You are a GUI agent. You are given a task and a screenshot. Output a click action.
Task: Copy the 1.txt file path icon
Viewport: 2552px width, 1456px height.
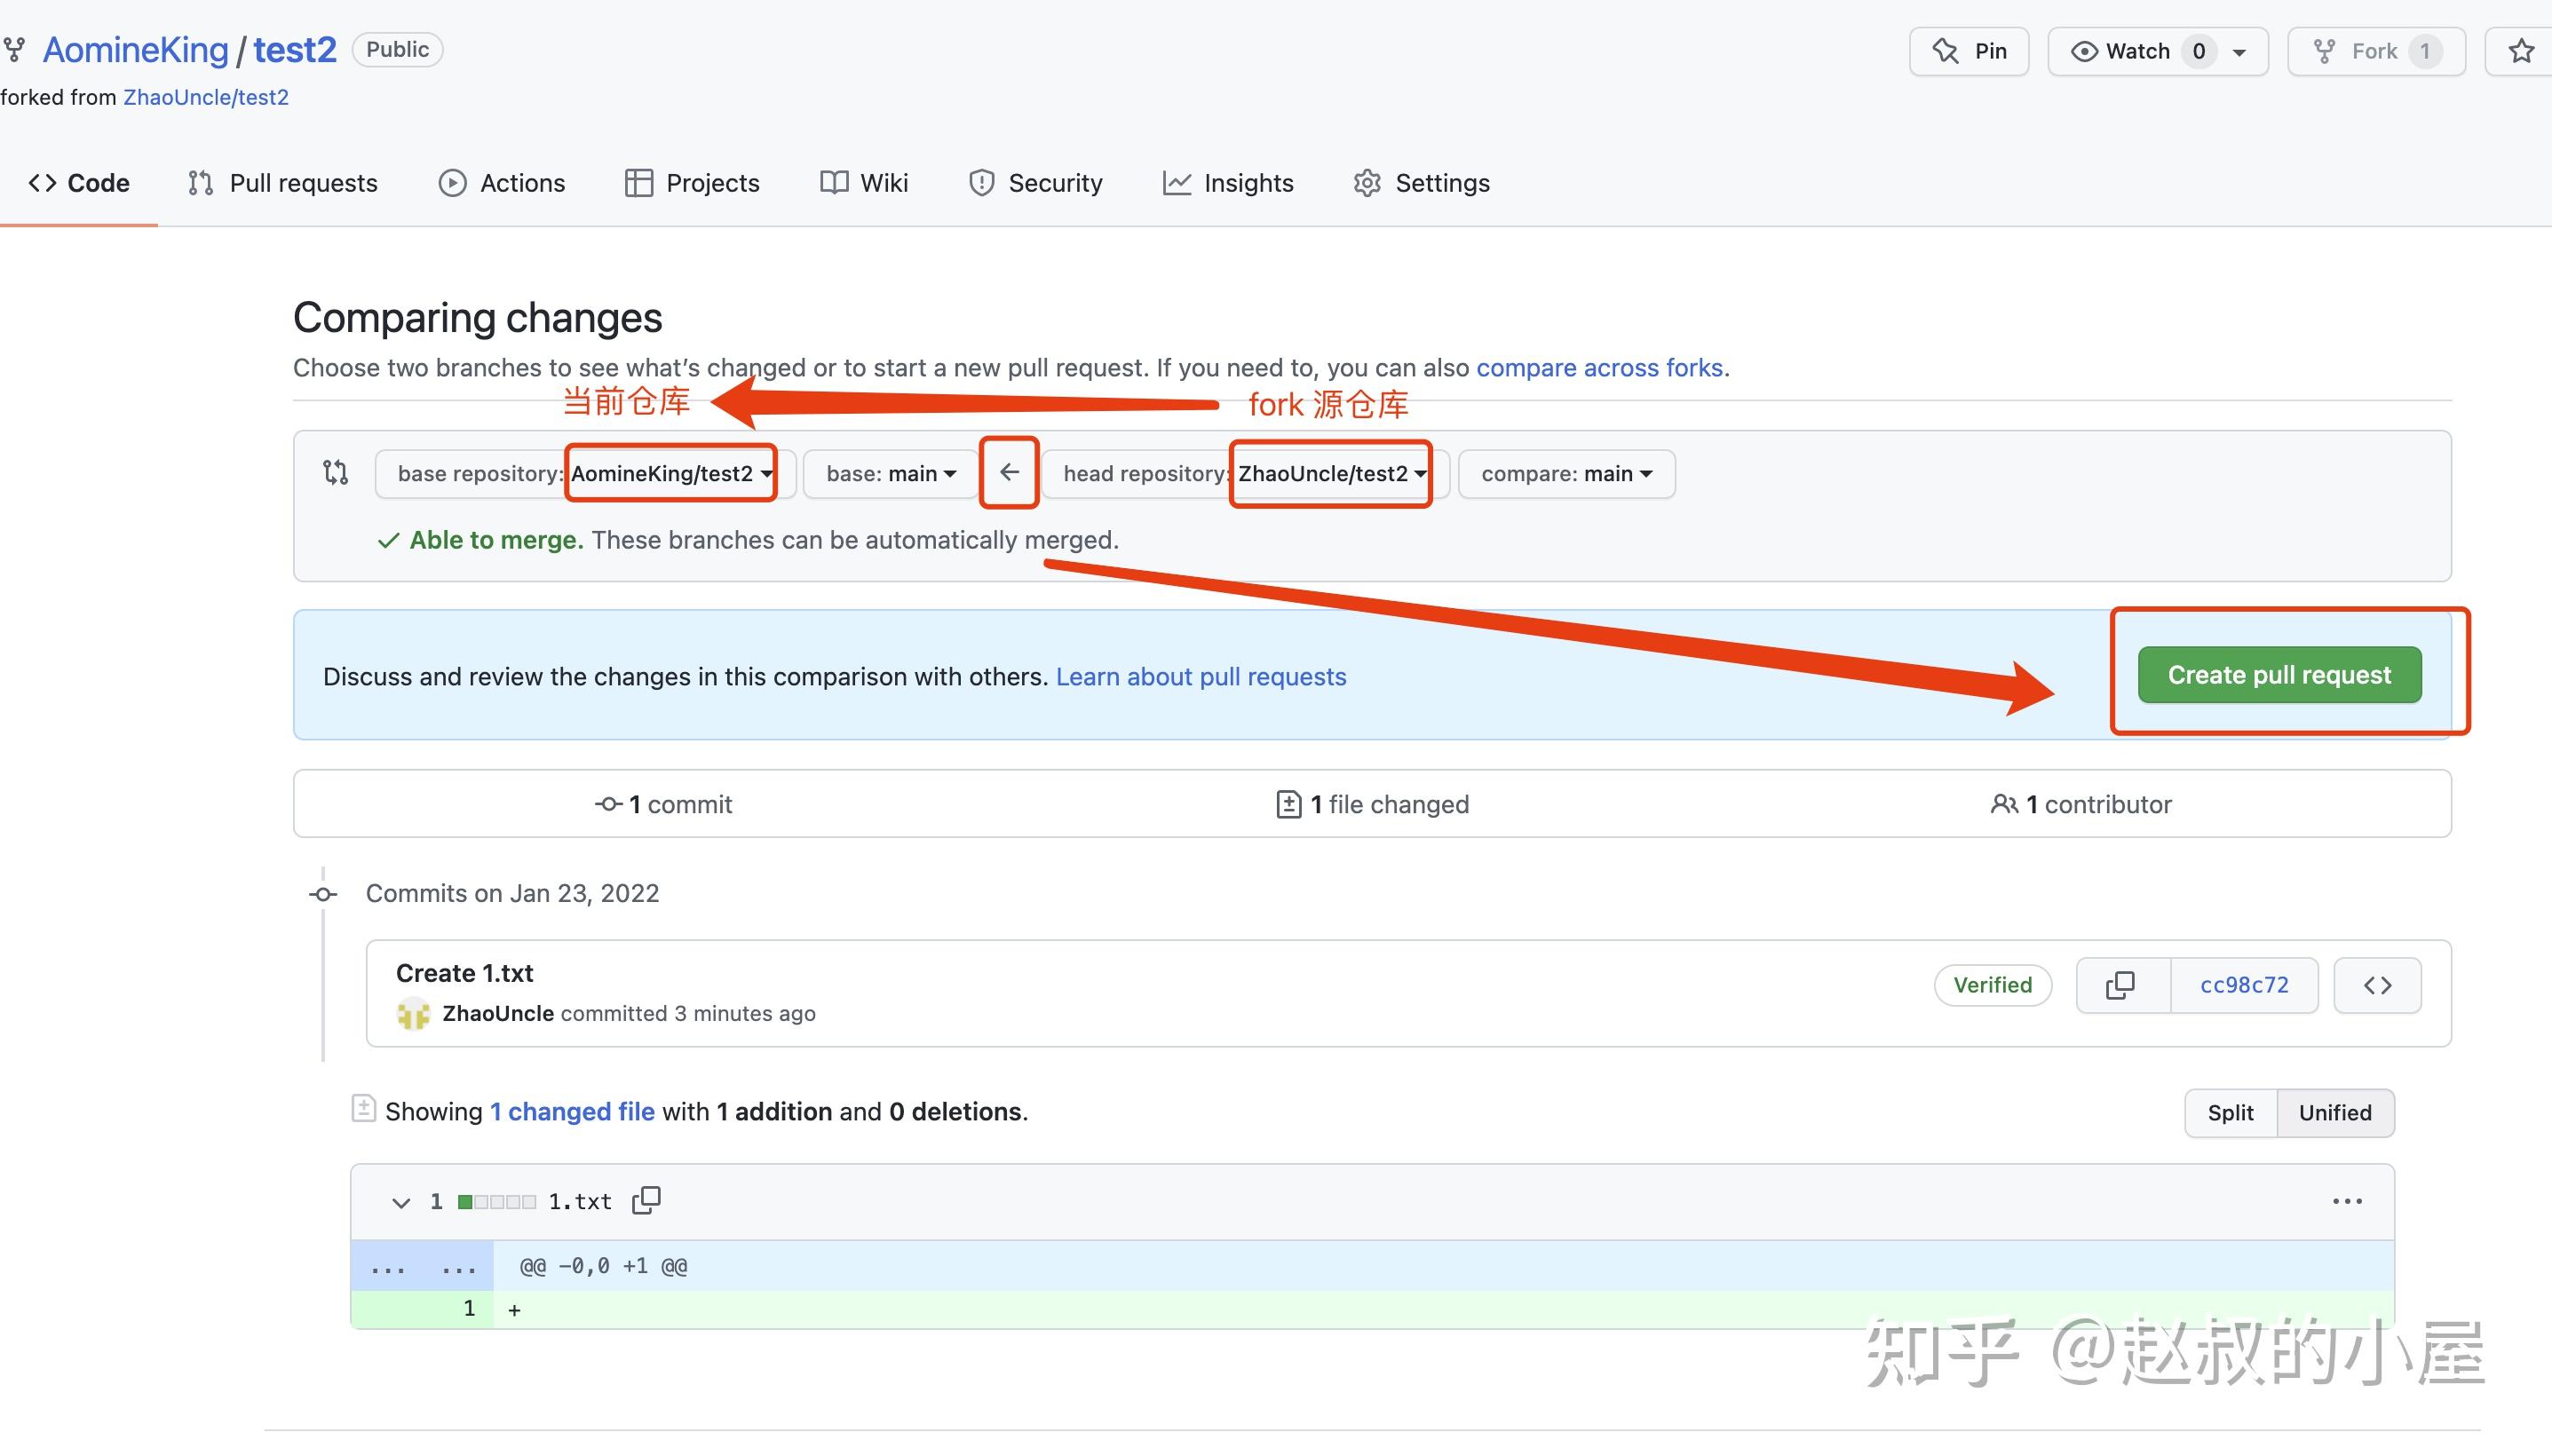click(645, 1199)
